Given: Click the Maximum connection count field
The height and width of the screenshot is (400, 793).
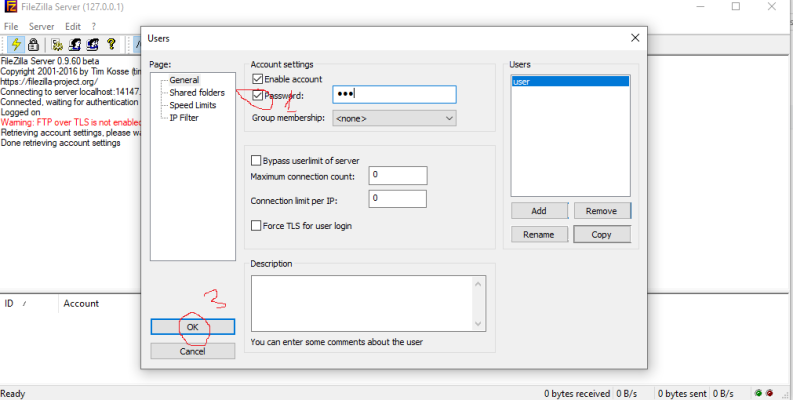Looking at the screenshot, I should 398,175.
